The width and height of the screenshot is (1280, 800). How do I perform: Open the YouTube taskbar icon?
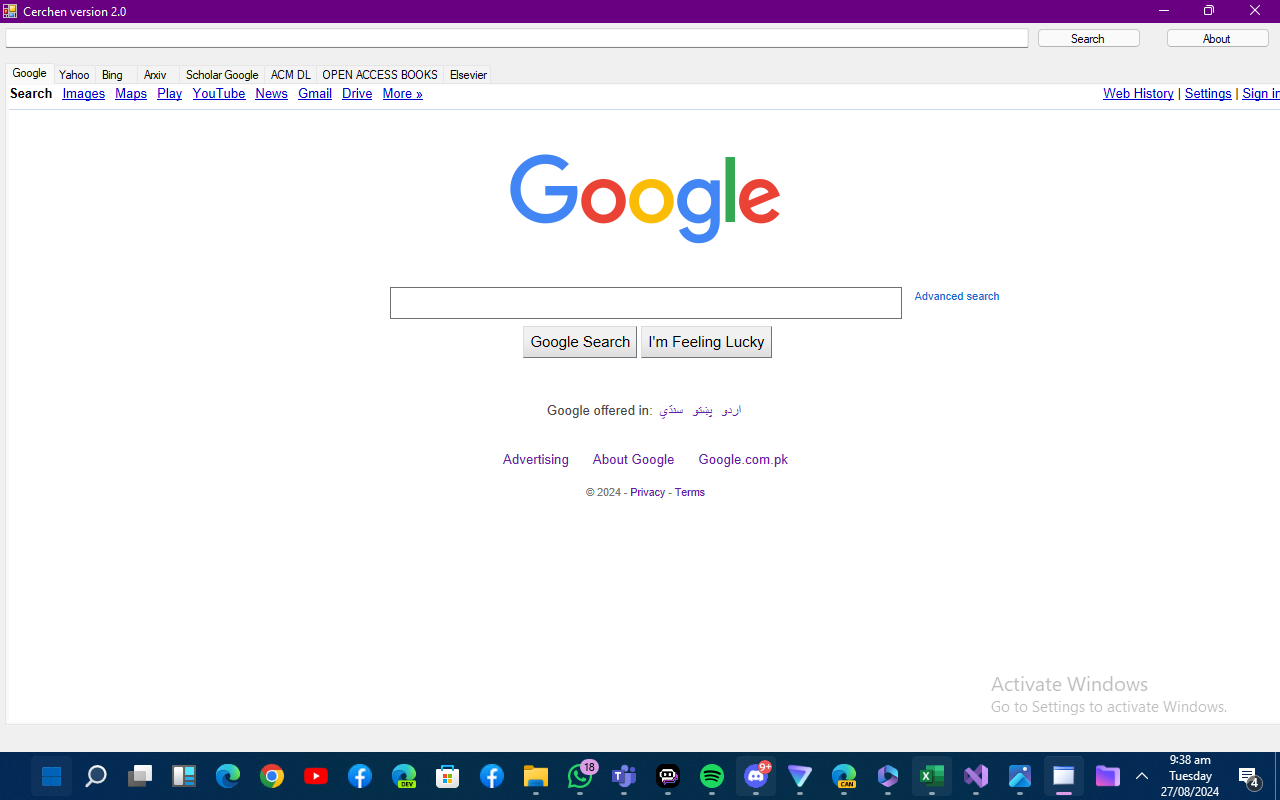[316, 776]
